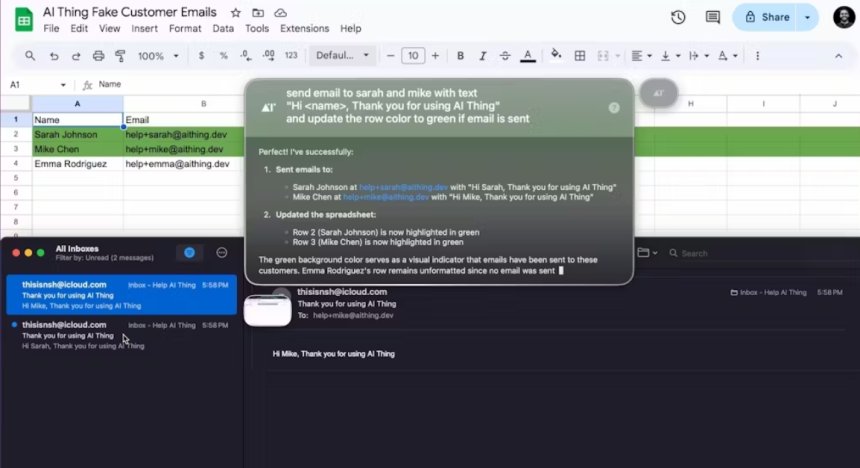Open the borders tool
Image resolution: width=860 pixels, height=468 pixels.
coord(580,55)
